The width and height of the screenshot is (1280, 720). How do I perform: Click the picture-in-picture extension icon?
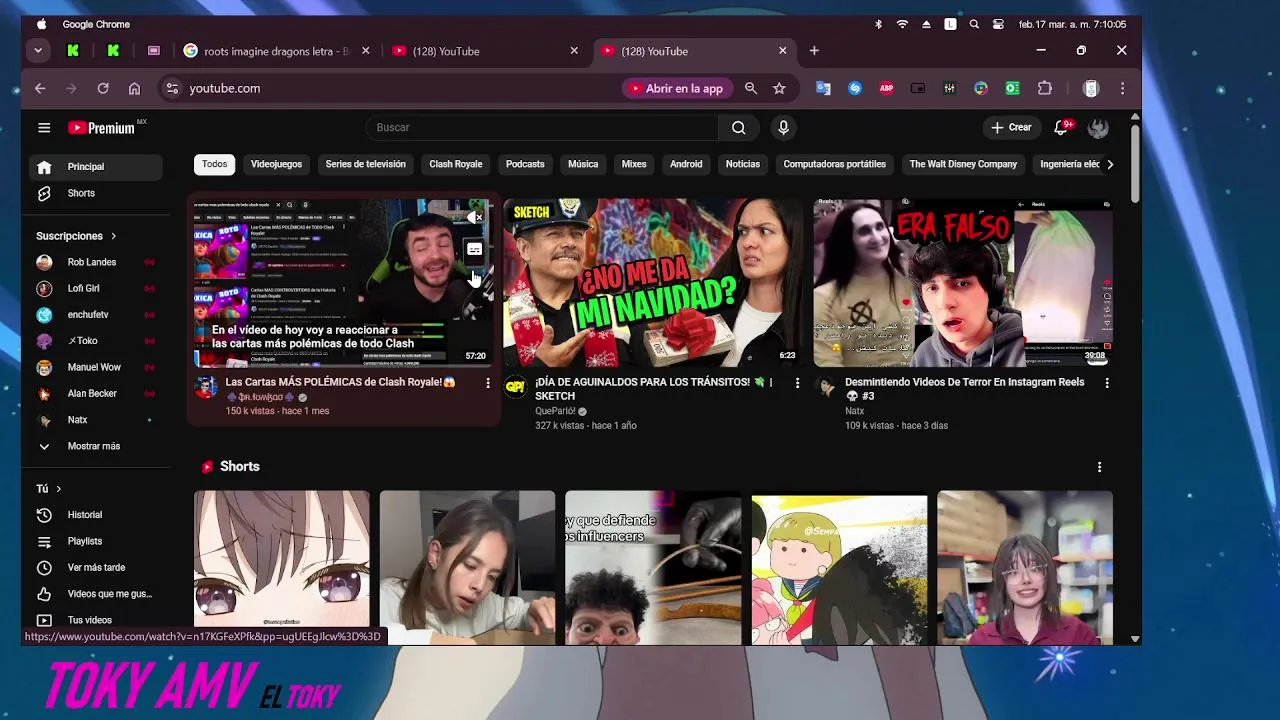click(x=917, y=88)
